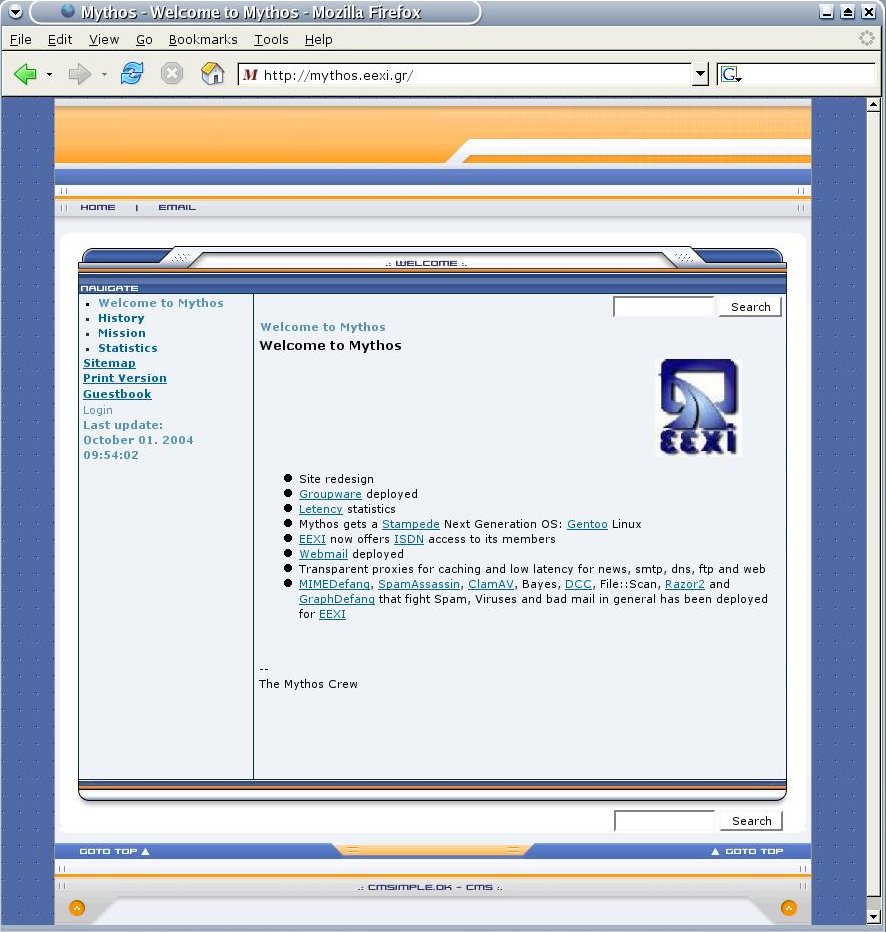Click the scrollbar down arrow
Viewport: 886px width, 932px height.
coord(873,917)
